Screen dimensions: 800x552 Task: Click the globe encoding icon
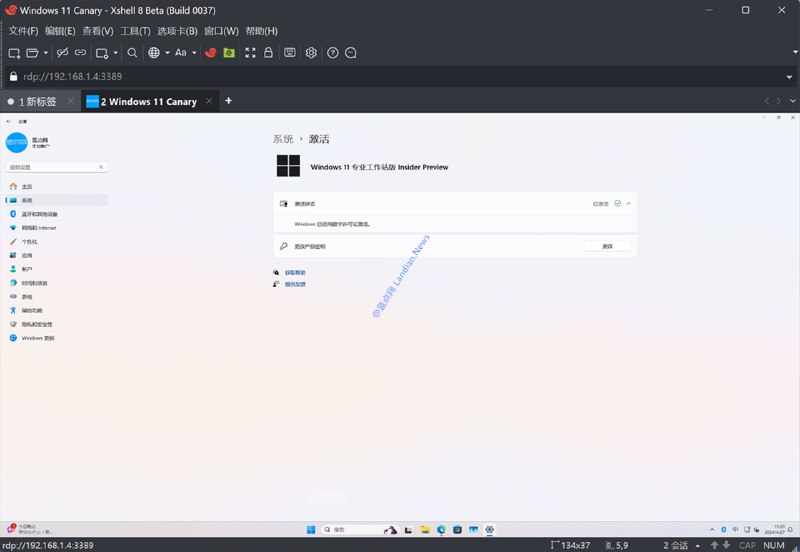(154, 53)
